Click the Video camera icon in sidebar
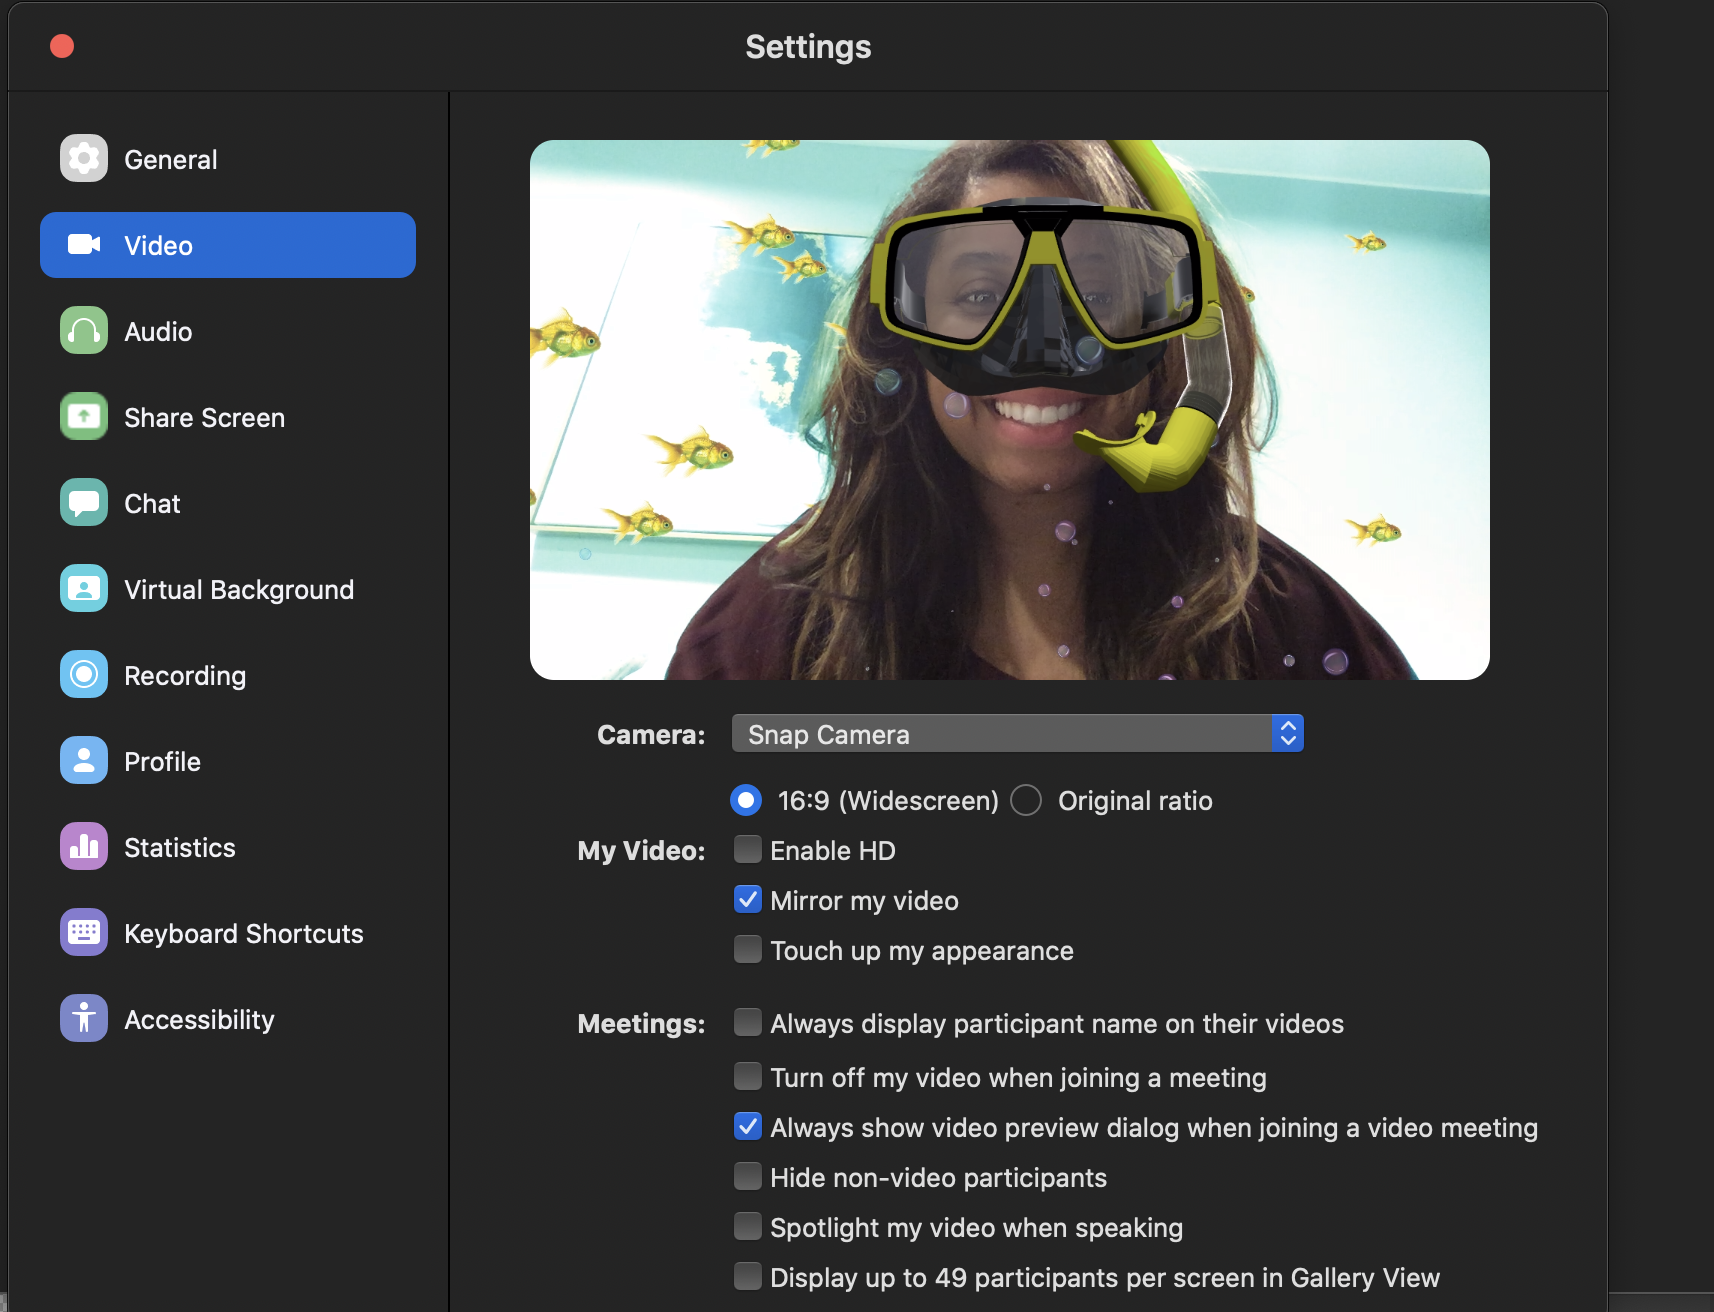This screenshot has height=1312, width=1714. pyautogui.click(x=84, y=244)
